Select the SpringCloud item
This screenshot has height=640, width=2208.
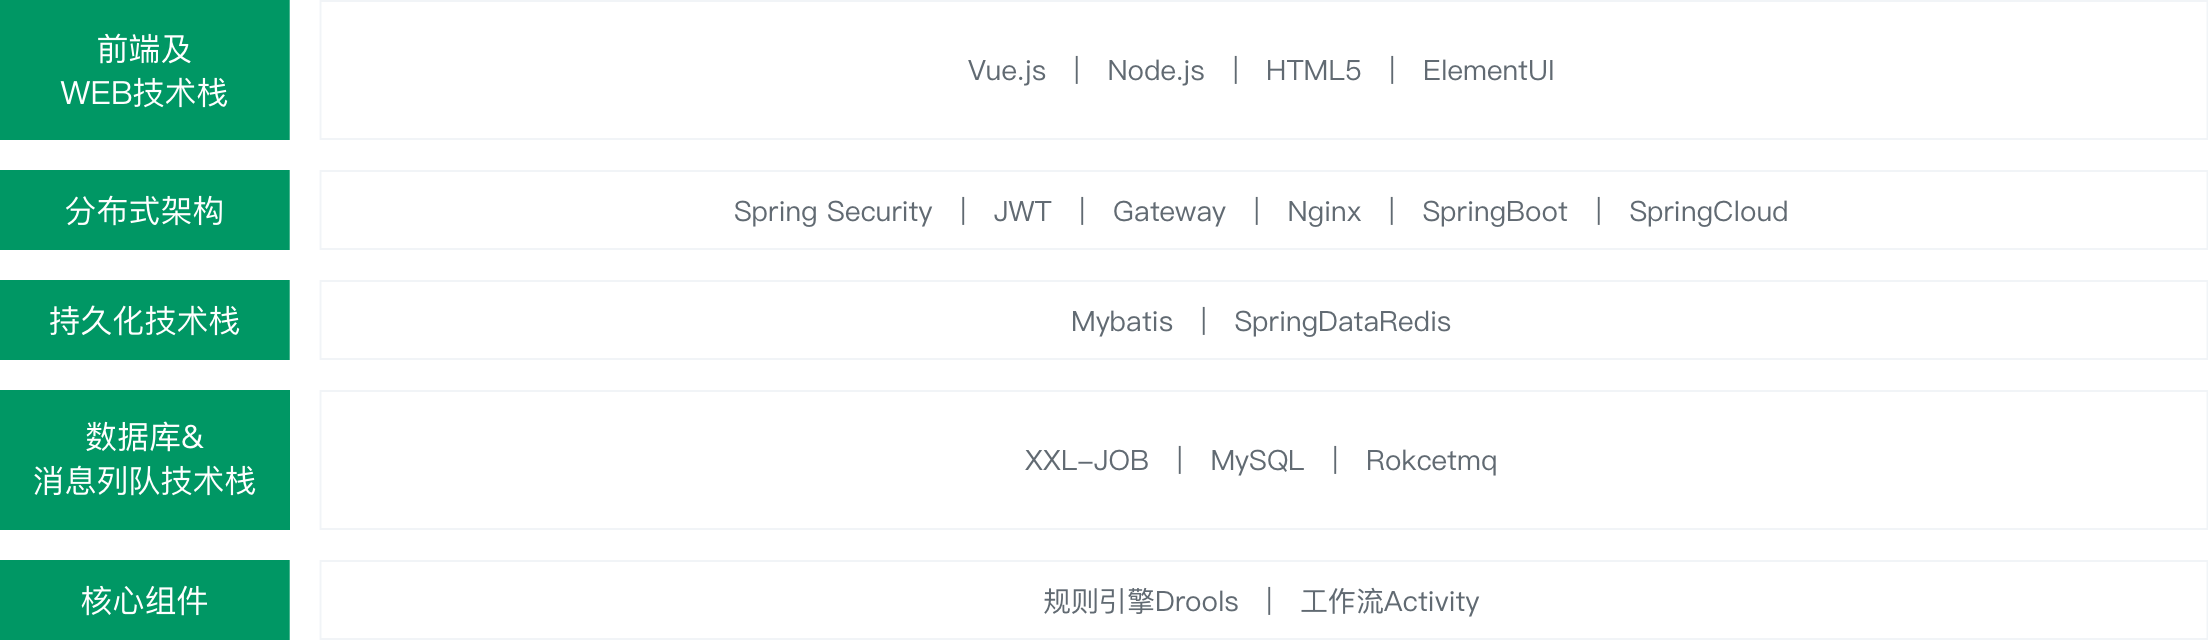point(1708,212)
